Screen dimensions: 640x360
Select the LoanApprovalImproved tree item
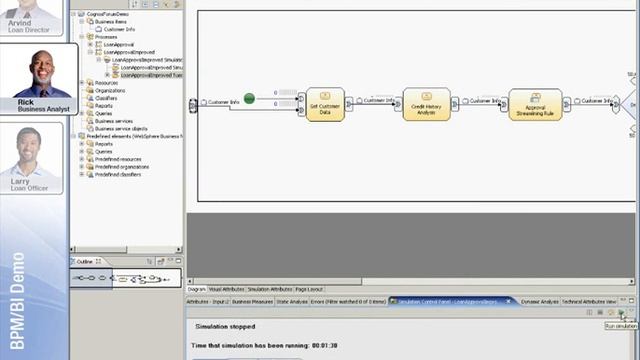(x=129, y=52)
